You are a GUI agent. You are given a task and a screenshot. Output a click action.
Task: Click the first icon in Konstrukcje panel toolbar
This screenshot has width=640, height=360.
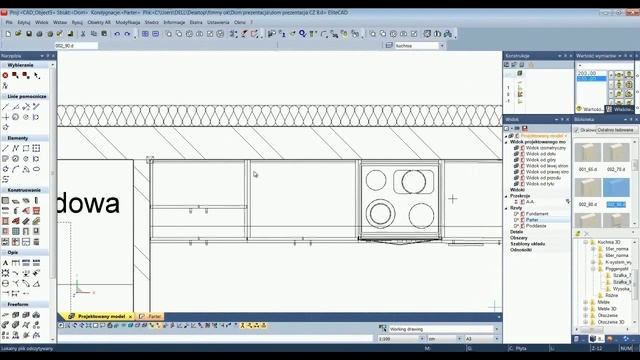[507, 64]
